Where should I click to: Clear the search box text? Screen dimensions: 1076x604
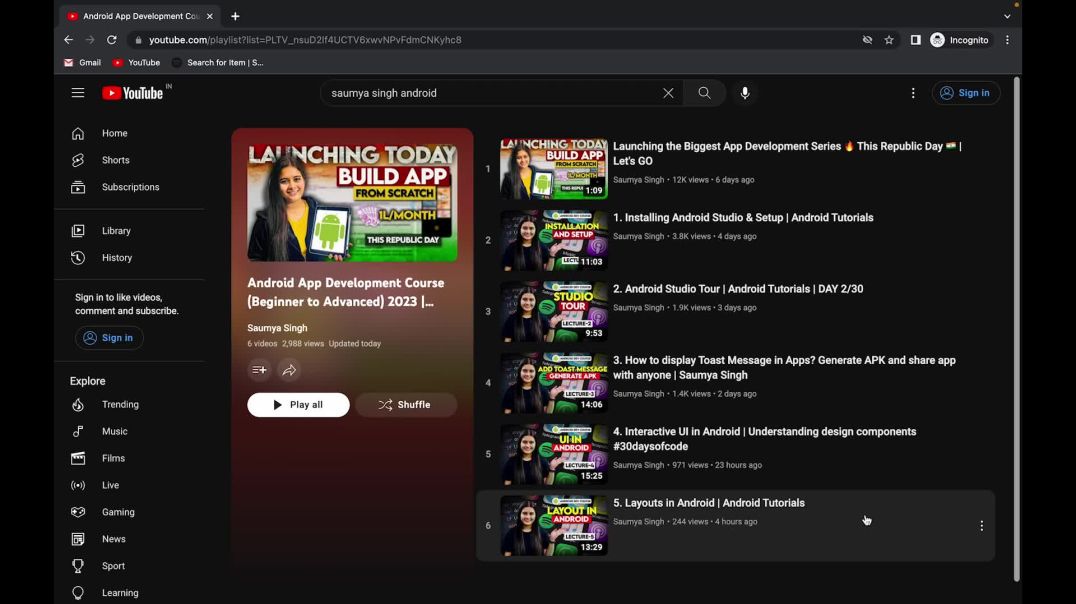click(x=668, y=93)
